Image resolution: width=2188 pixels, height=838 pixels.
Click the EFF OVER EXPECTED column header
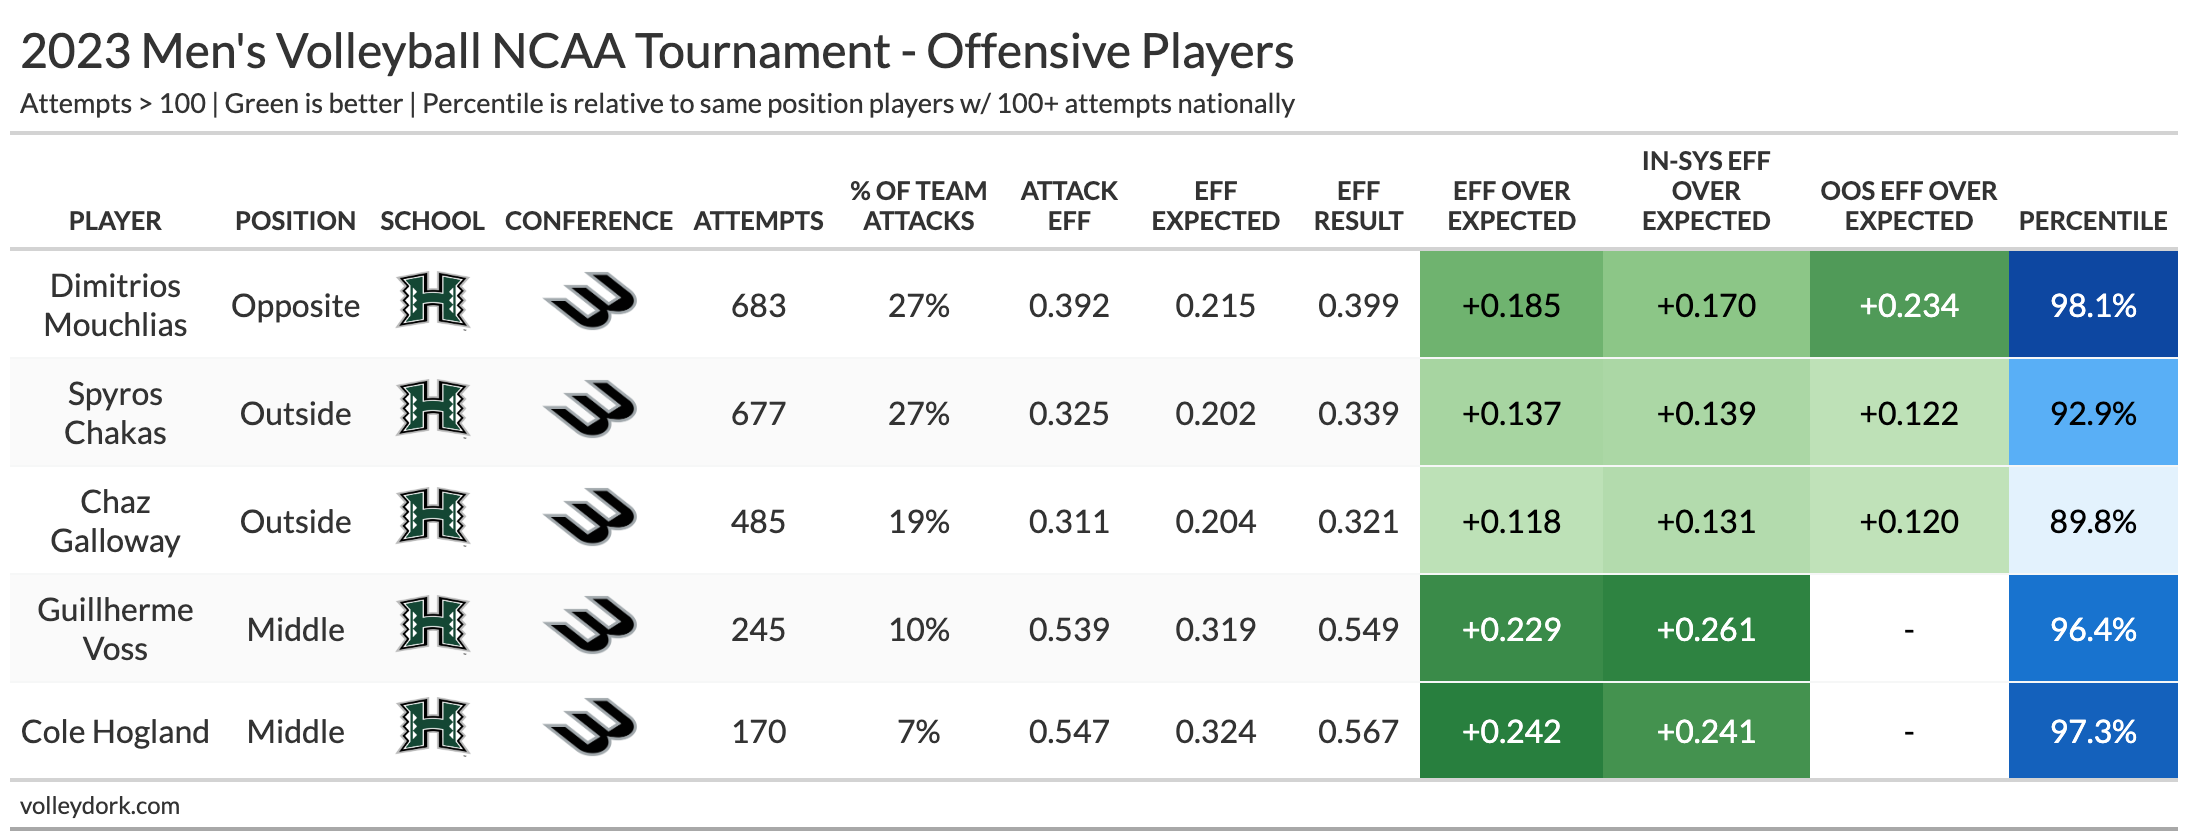[x=1511, y=206]
